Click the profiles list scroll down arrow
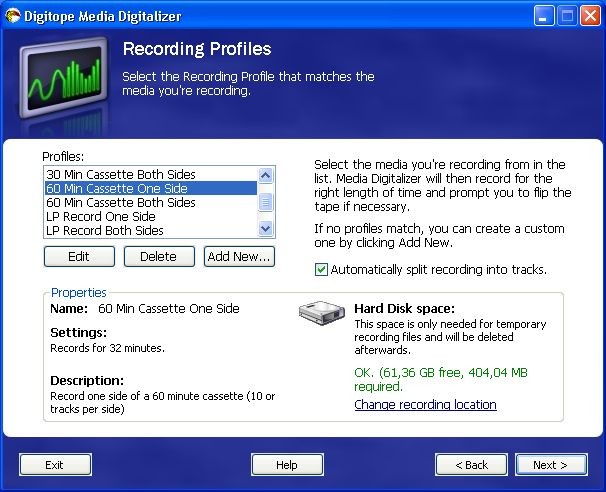This screenshot has height=492, width=606. (266, 228)
